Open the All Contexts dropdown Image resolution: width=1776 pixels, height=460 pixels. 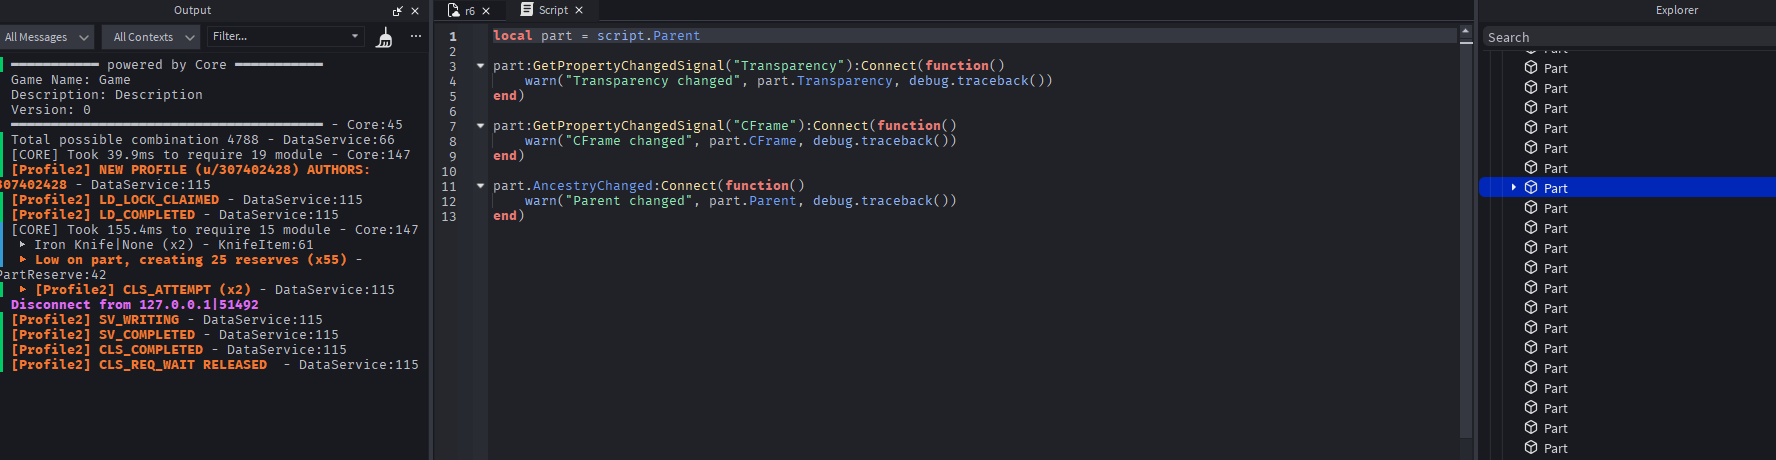tap(152, 37)
